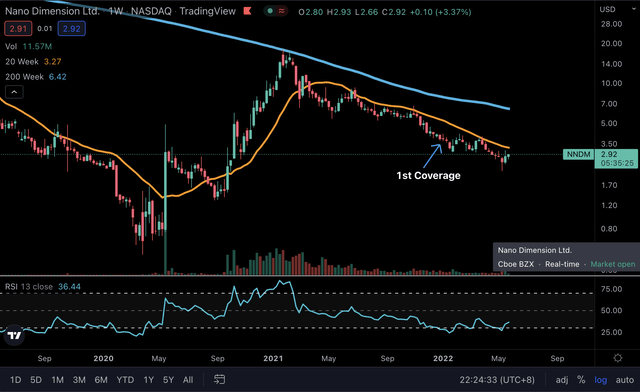Click the 2.92 current price label
Viewport: 640px width, 392px height.
coord(609,154)
